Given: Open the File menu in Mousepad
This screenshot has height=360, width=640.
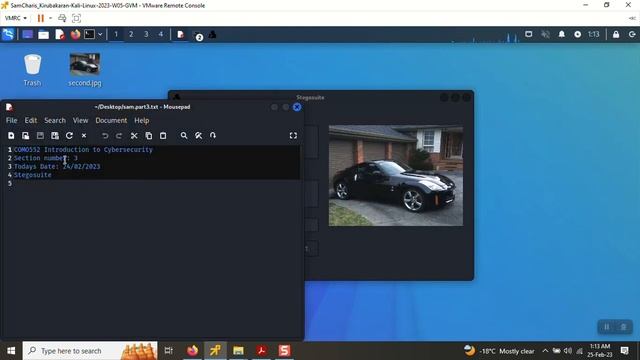Looking at the screenshot, I should tap(11, 120).
